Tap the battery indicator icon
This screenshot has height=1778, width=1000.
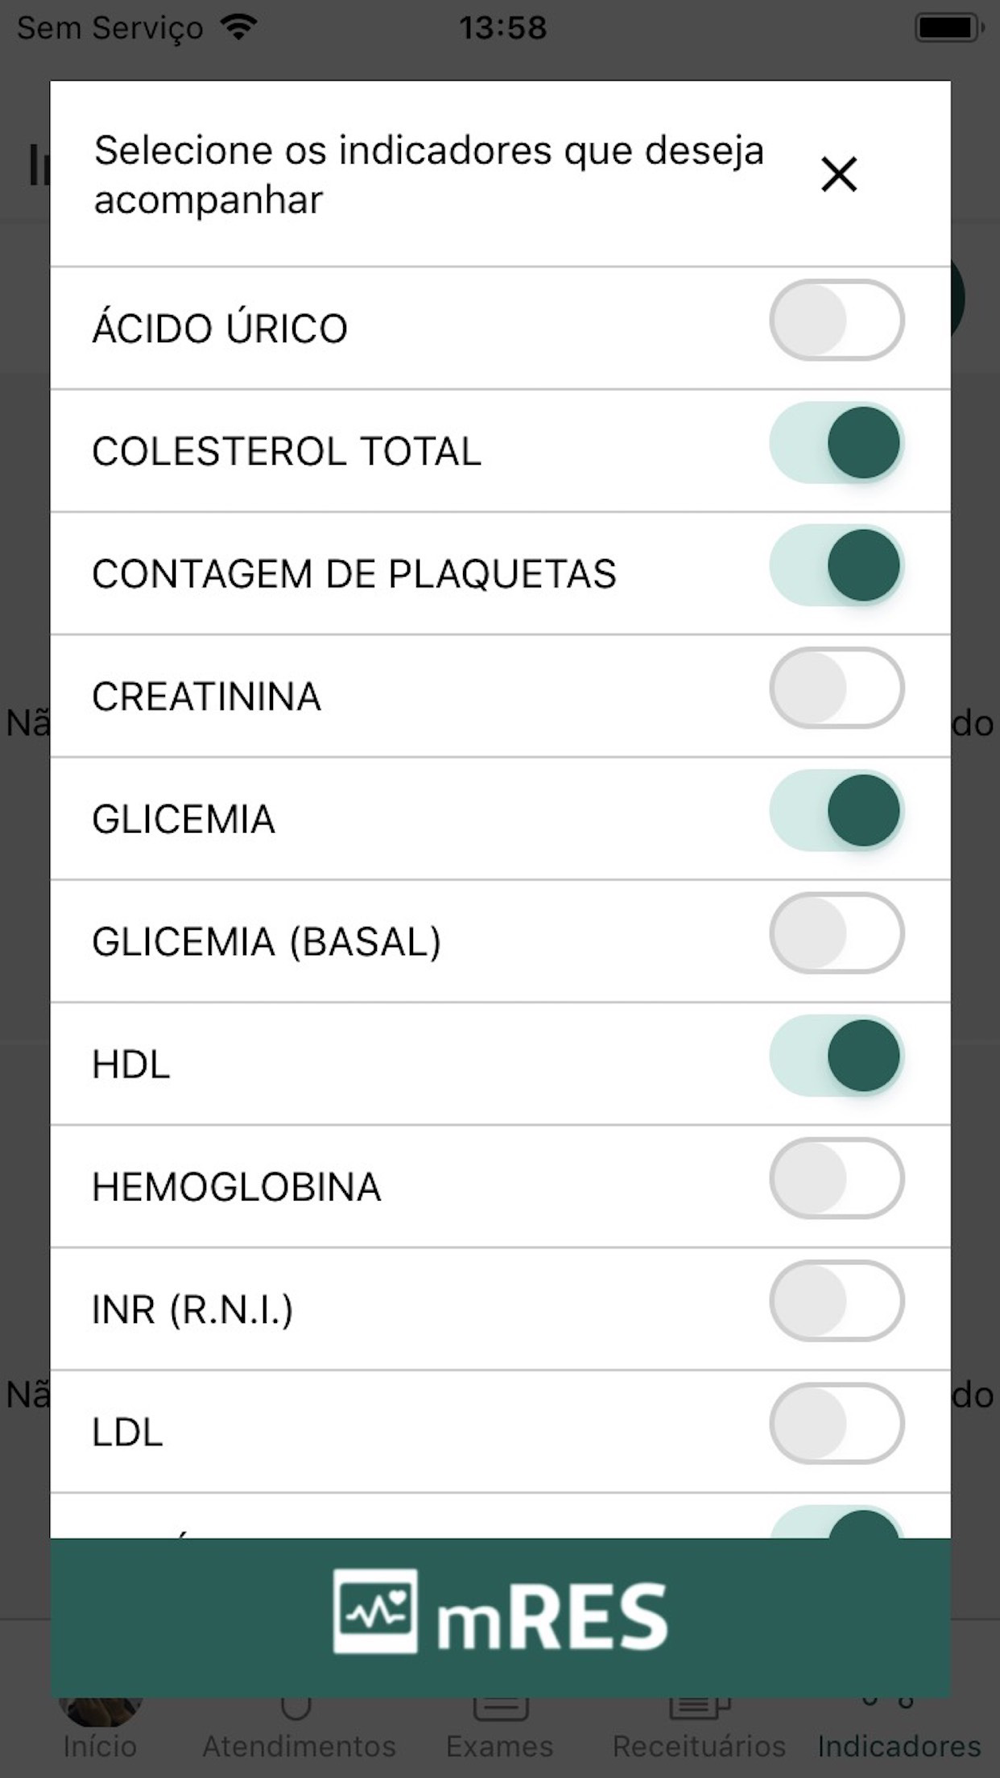945,27
